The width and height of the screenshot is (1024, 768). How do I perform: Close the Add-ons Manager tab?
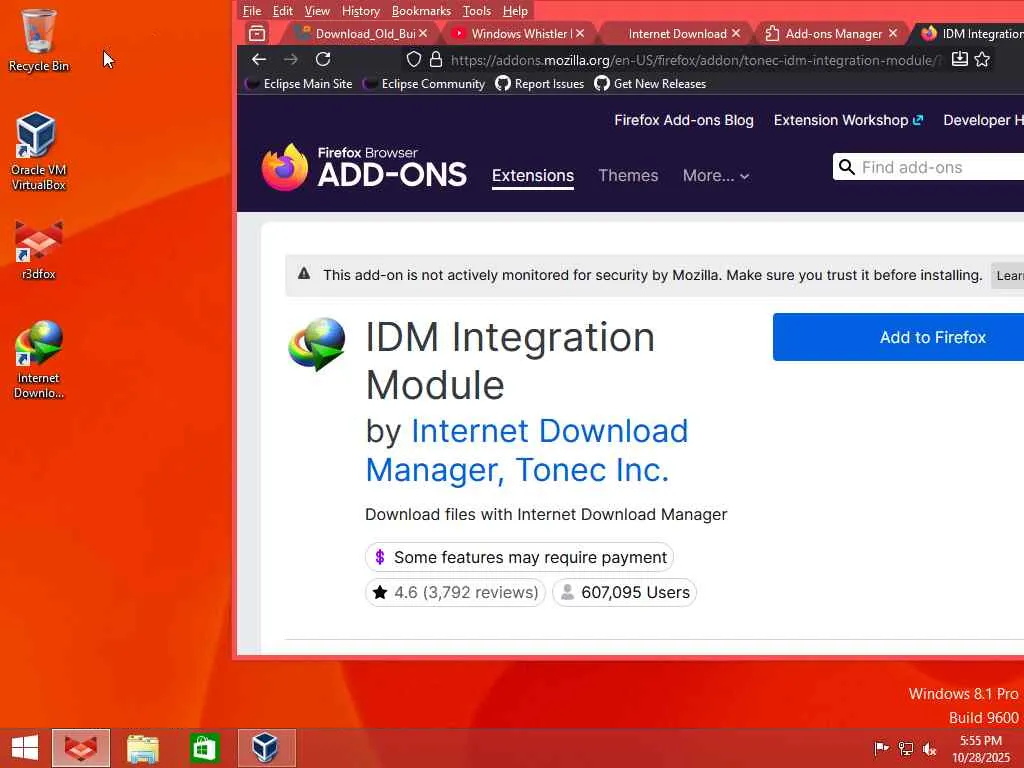893,33
